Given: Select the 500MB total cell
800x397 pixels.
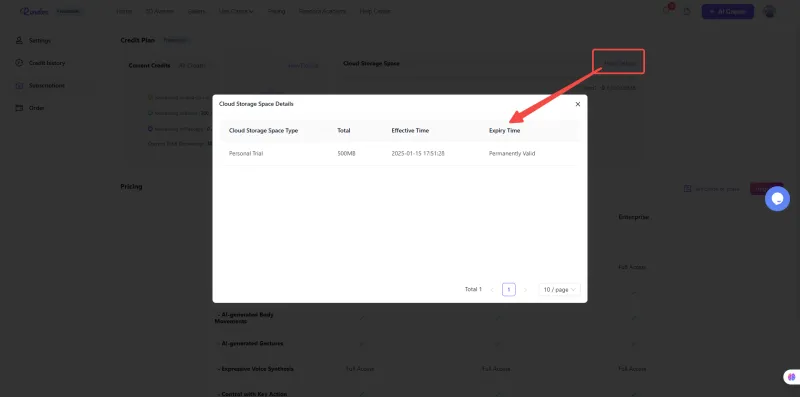Looking at the screenshot, I should click(x=346, y=153).
